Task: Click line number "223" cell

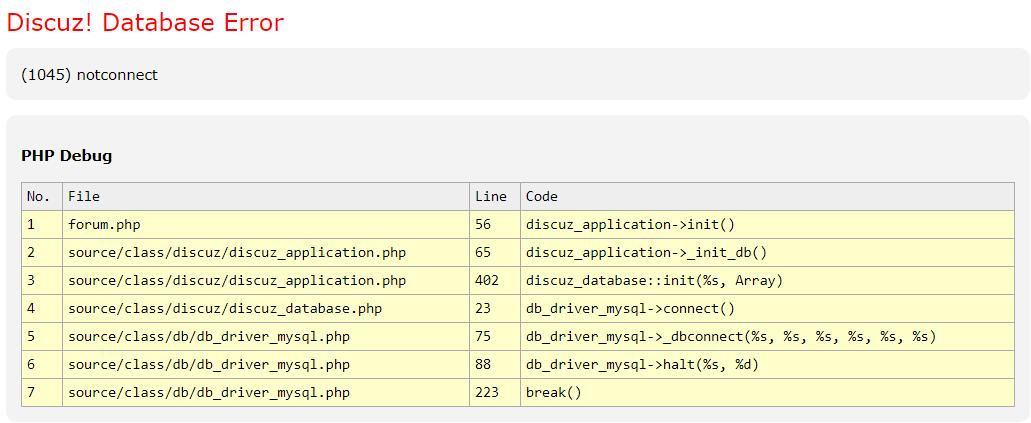Action: pyautogui.click(x=494, y=393)
